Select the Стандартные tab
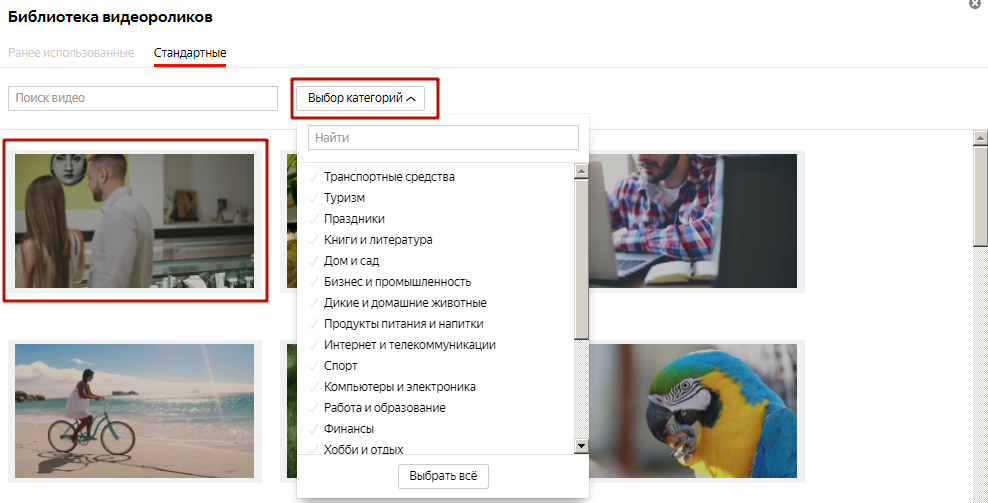The height and width of the screenshot is (503, 988). (190, 53)
